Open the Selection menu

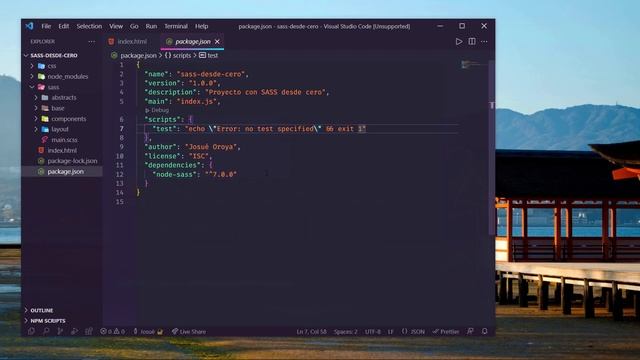(89, 26)
